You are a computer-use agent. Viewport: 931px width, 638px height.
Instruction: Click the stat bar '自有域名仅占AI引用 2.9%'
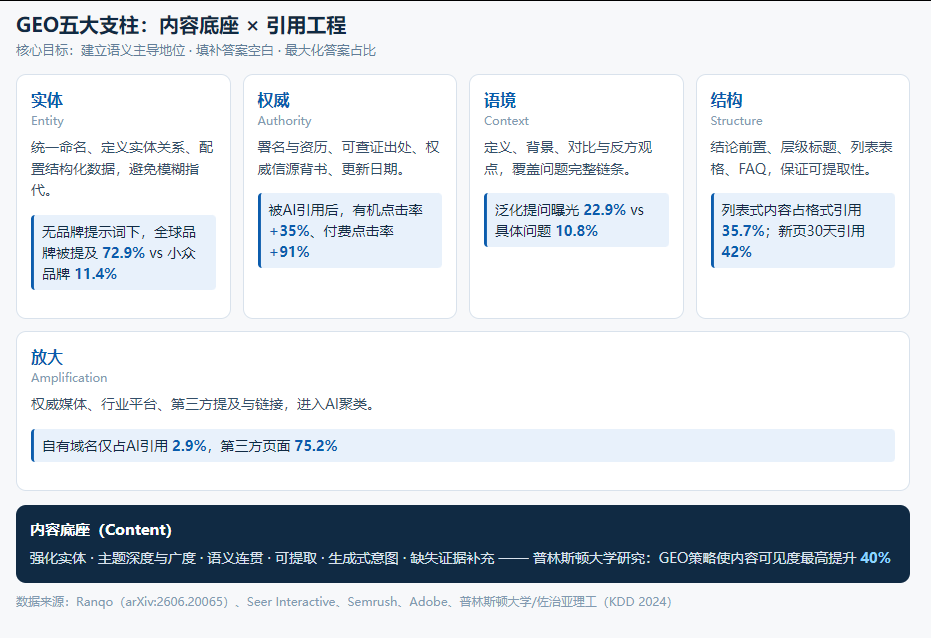[463, 446]
